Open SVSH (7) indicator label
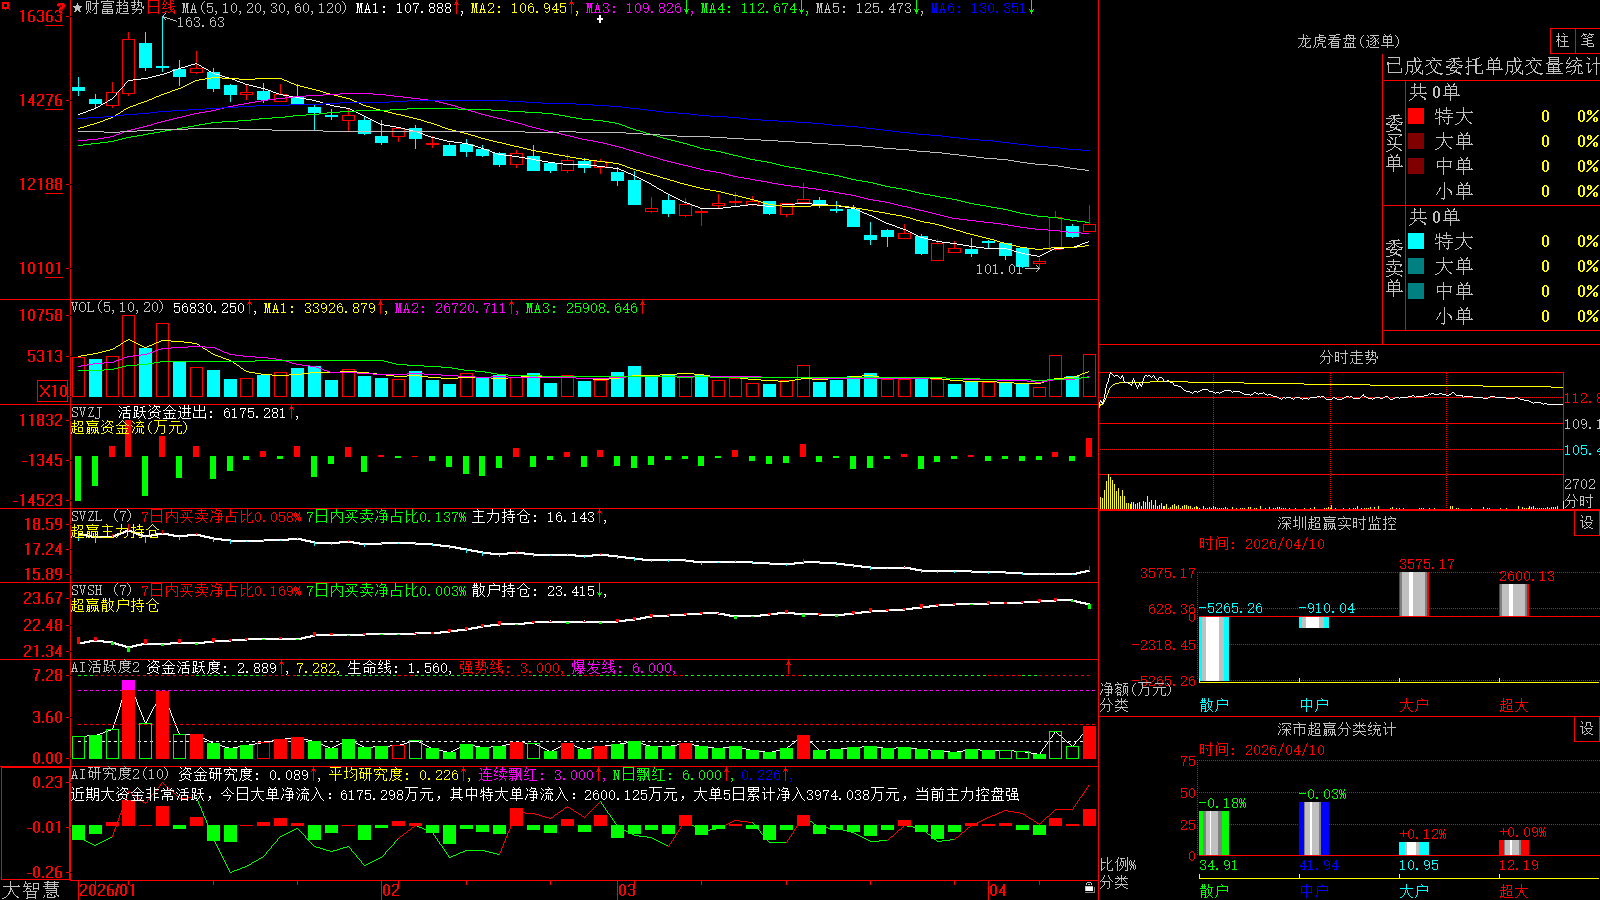This screenshot has height=900, width=1600. [101, 591]
